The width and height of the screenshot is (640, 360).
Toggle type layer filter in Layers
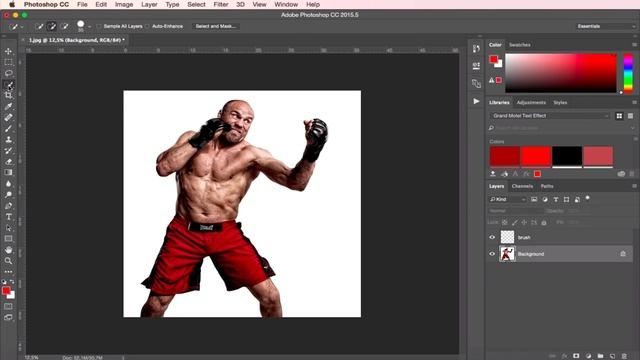[556, 199]
